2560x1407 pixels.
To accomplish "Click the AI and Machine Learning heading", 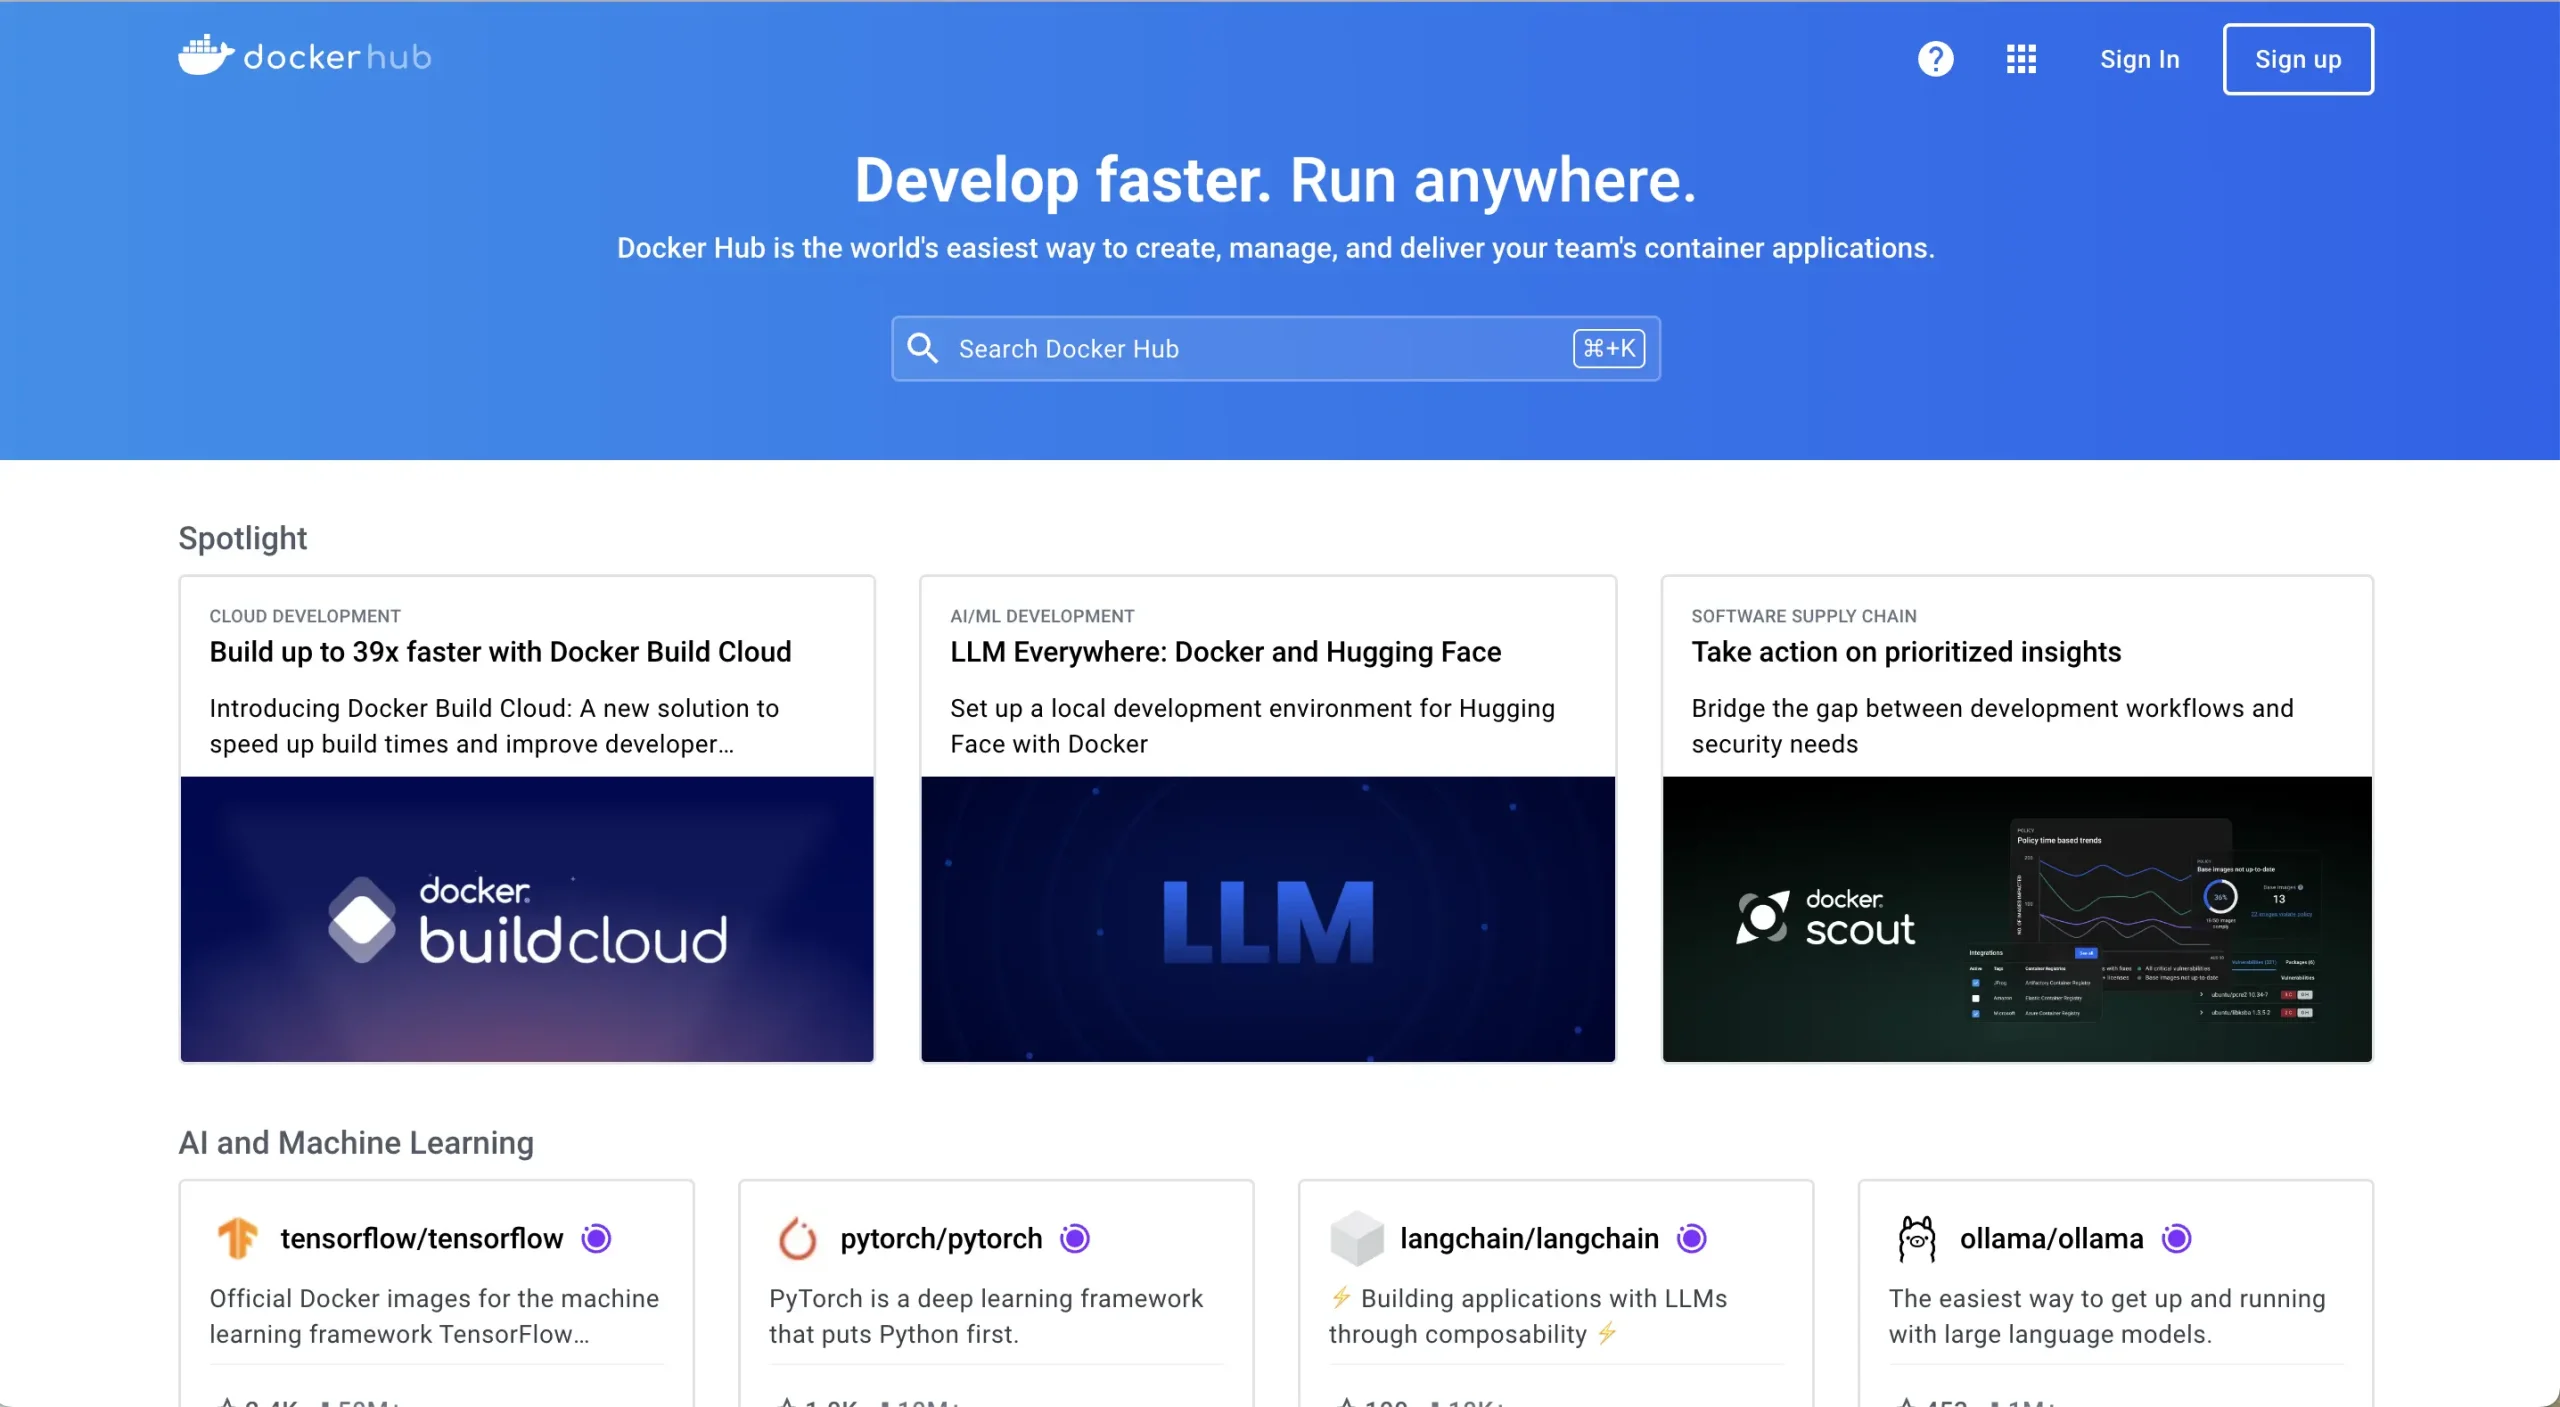I will [x=356, y=1142].
